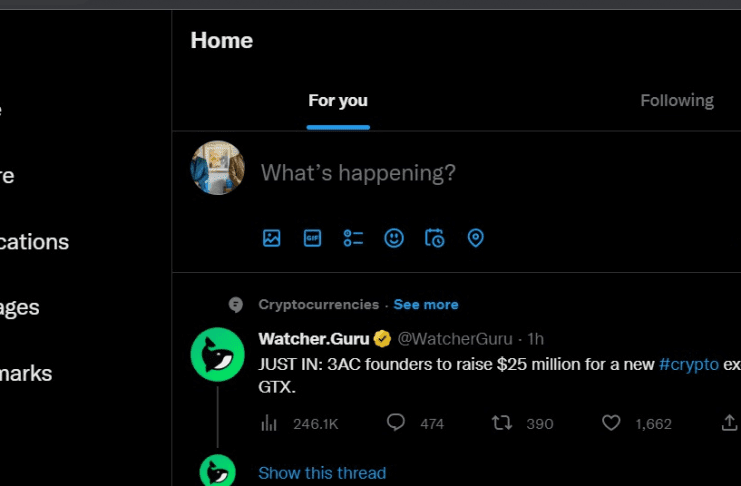Image resolution: width=741 pixels, height=486 pixels.
Task: Schedule the tweet with calendar icon
Action: (435, 238)
